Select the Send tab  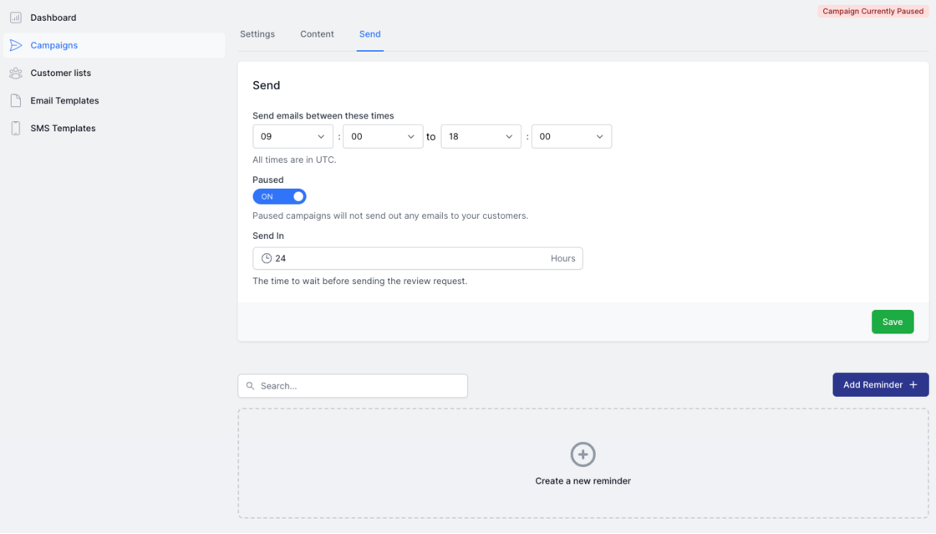click(370, 34)
